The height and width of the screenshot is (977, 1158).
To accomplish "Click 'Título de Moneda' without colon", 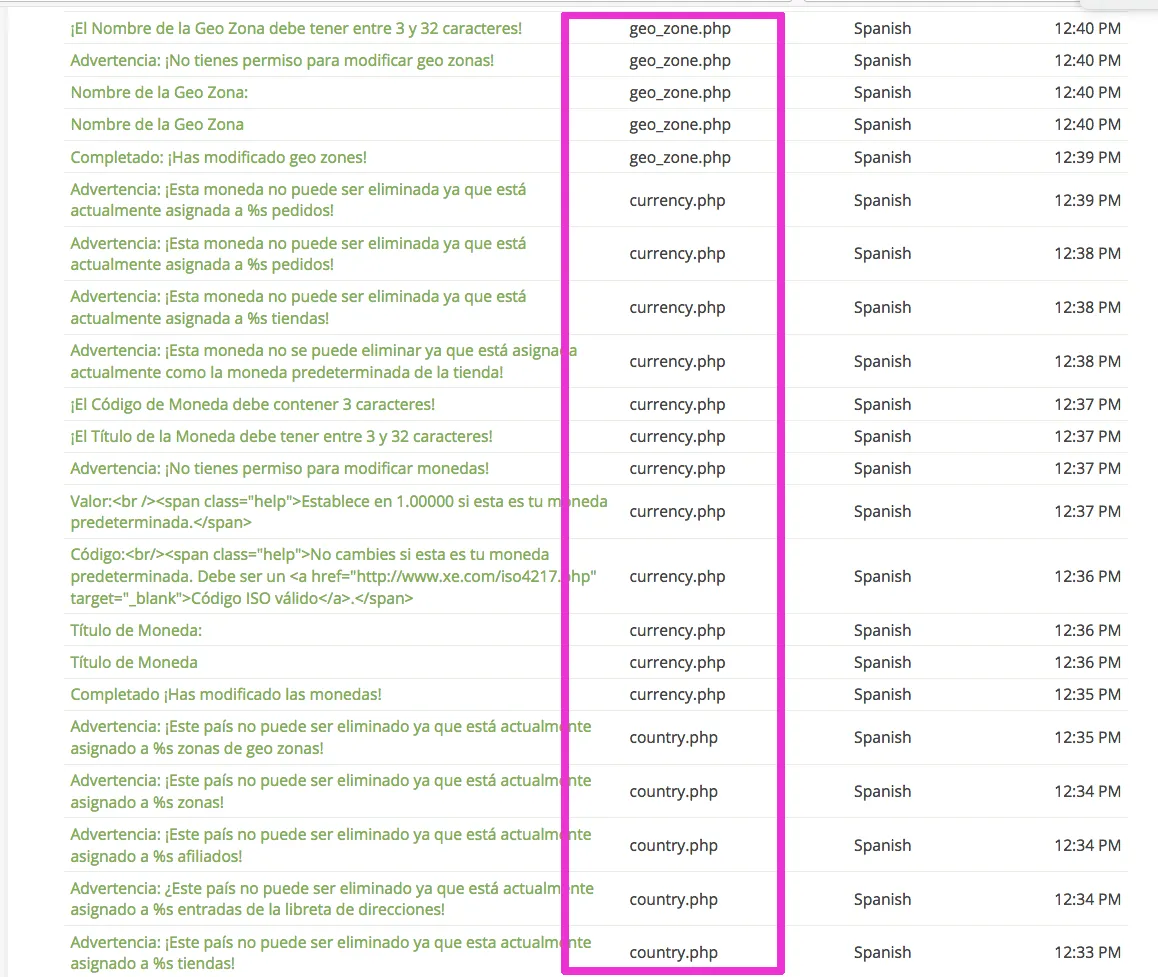I will point(134,662).
